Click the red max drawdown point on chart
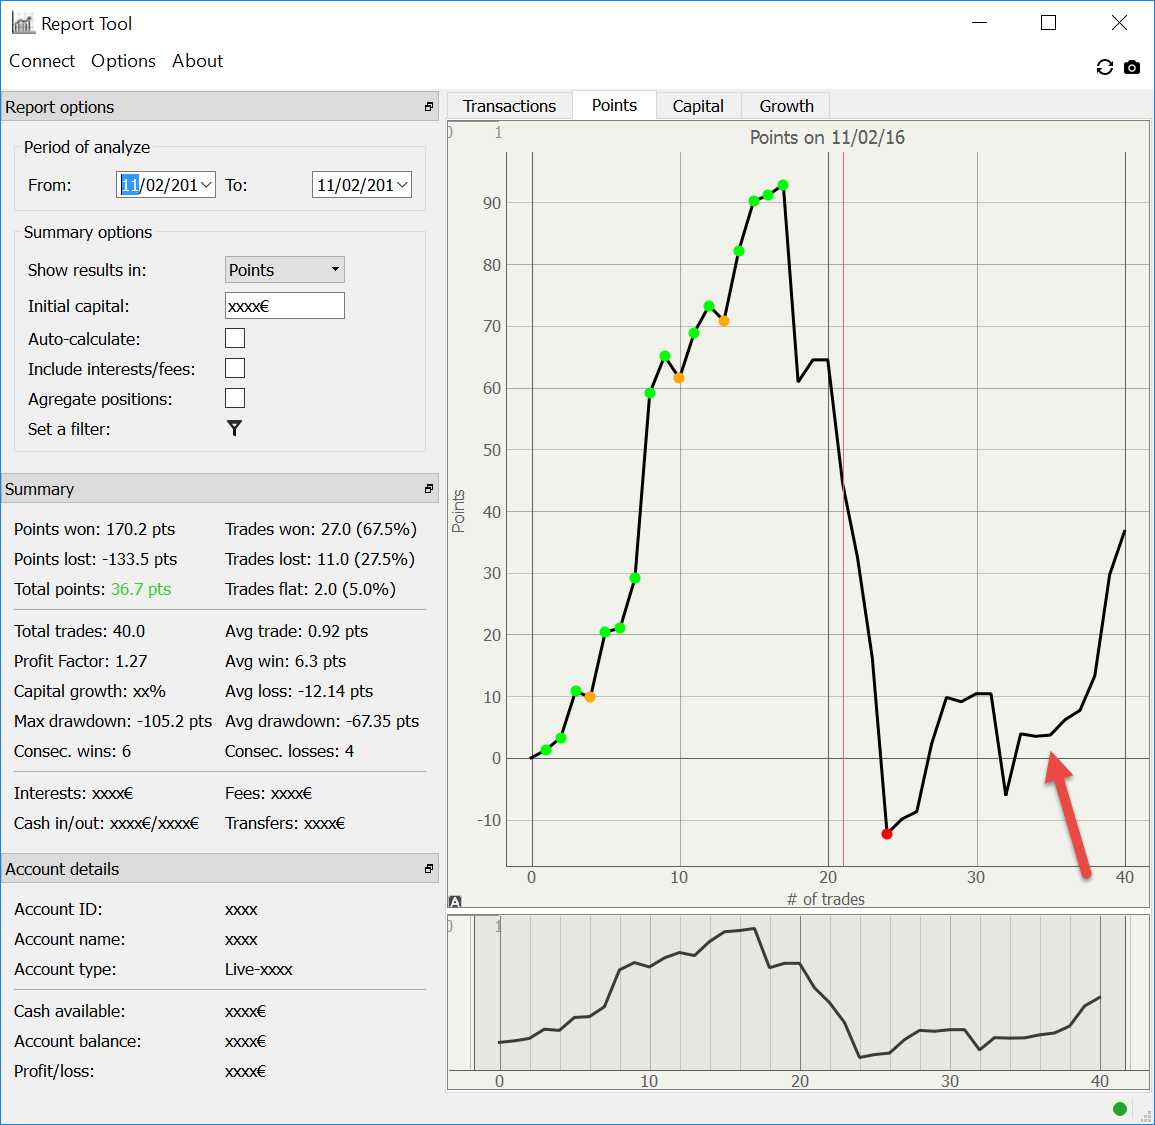This screenshot has height=1125, width=1155. (x=887, y=834)
